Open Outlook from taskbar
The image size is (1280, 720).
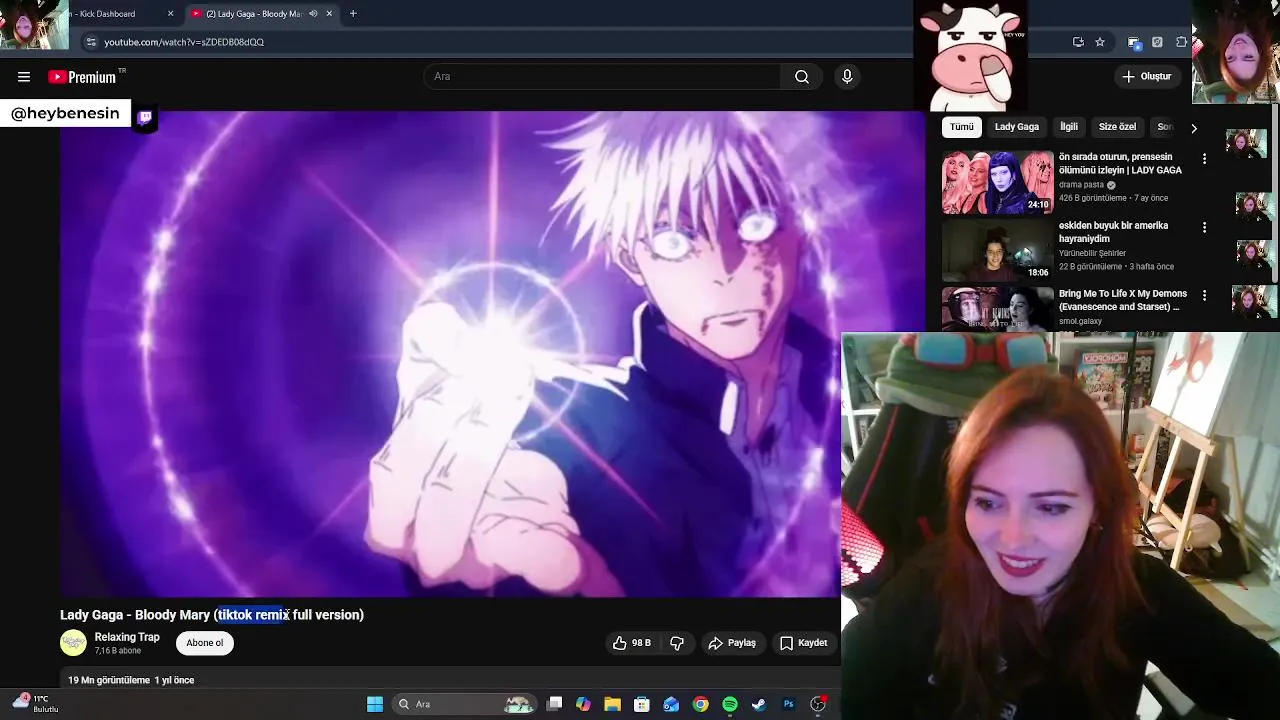671,704
